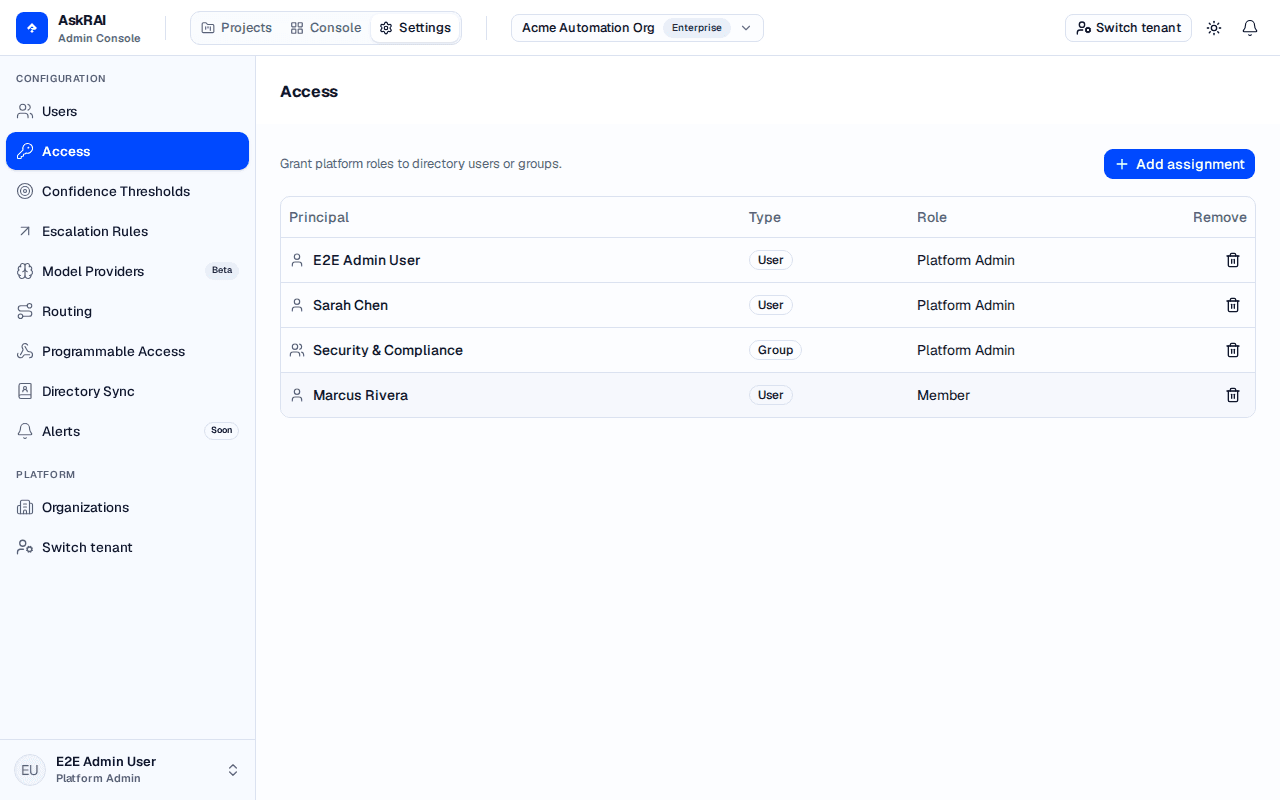Click the Escalation Rules arrow icon

(25, 231)
